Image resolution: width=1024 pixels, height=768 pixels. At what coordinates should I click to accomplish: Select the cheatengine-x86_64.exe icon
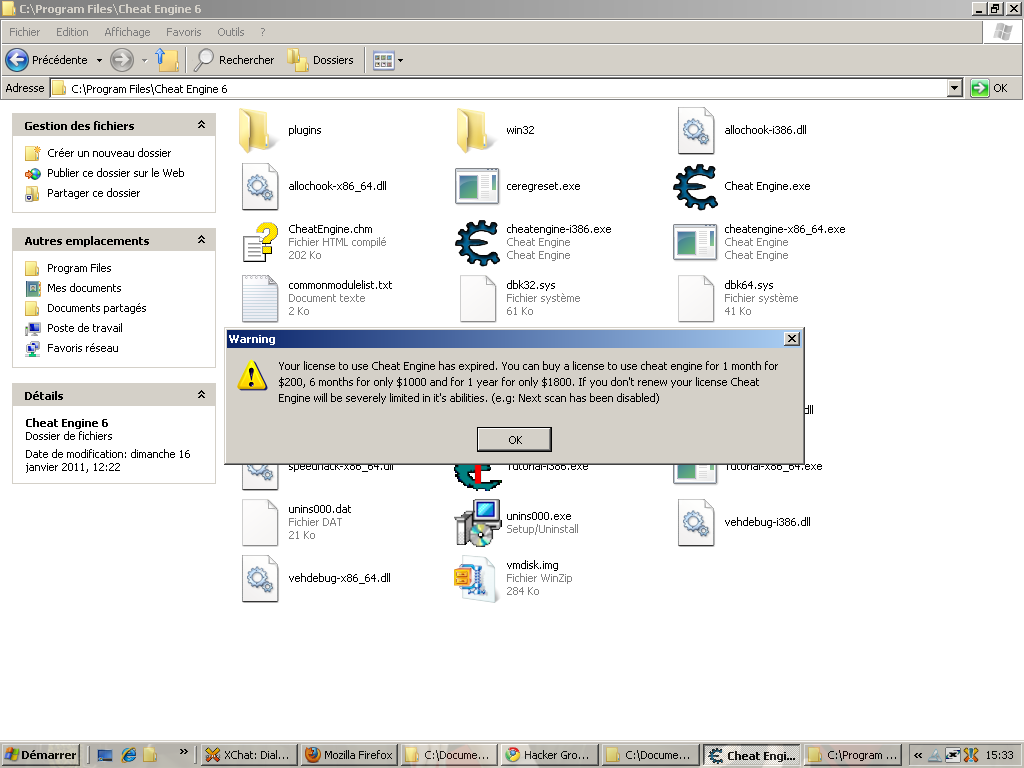point(695,242)
